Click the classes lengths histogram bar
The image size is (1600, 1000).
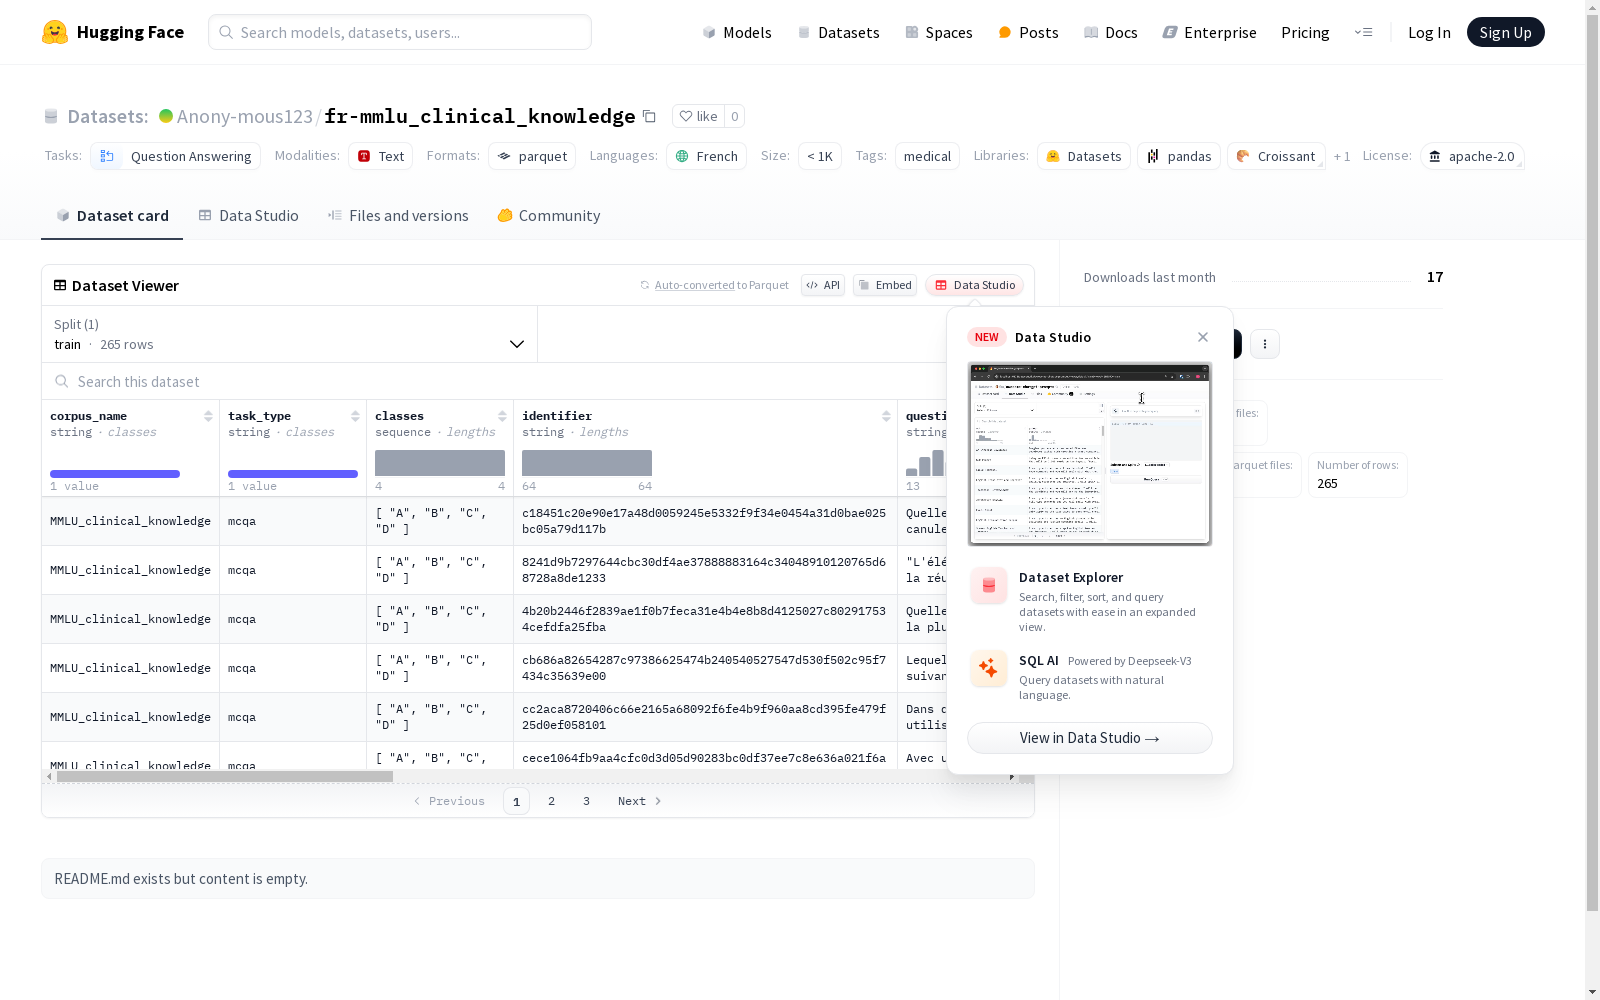tap(440, 463)
